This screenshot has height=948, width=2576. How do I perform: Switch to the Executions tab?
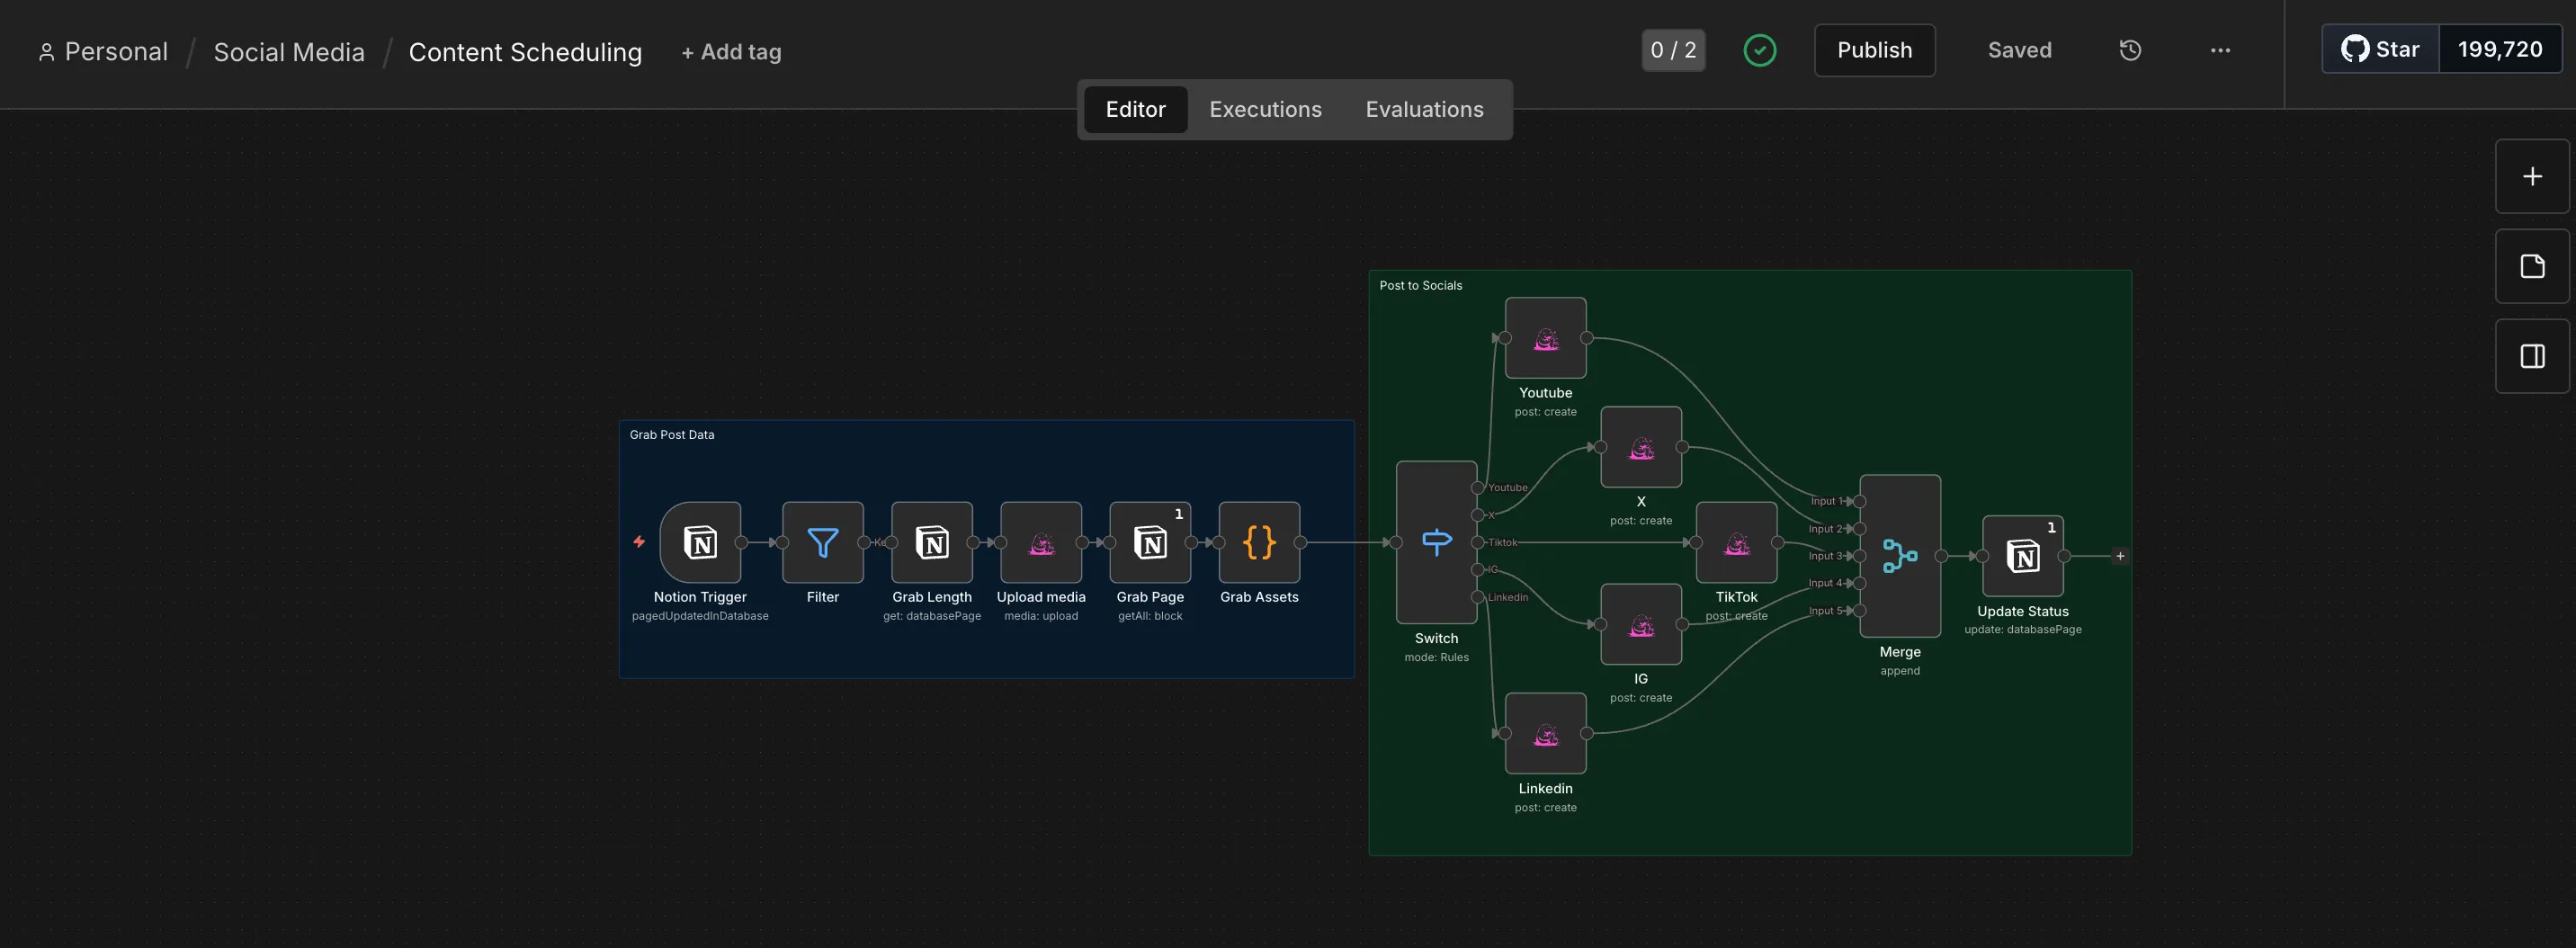[1265, 109]
